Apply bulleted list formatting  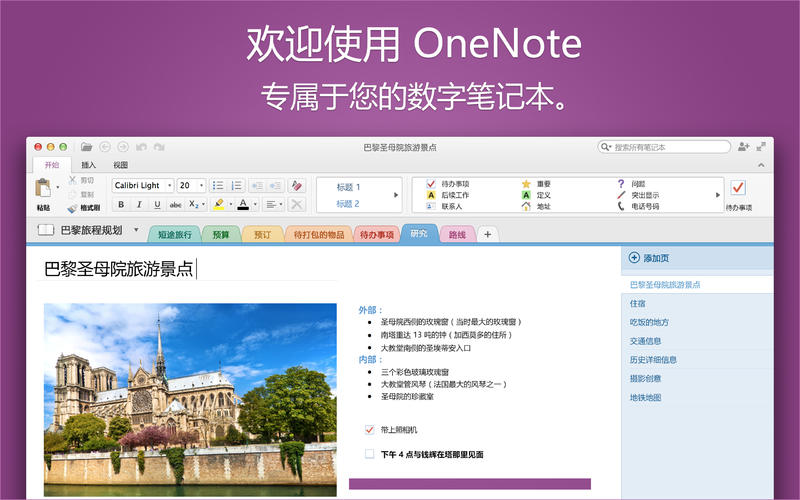point(218,185)
